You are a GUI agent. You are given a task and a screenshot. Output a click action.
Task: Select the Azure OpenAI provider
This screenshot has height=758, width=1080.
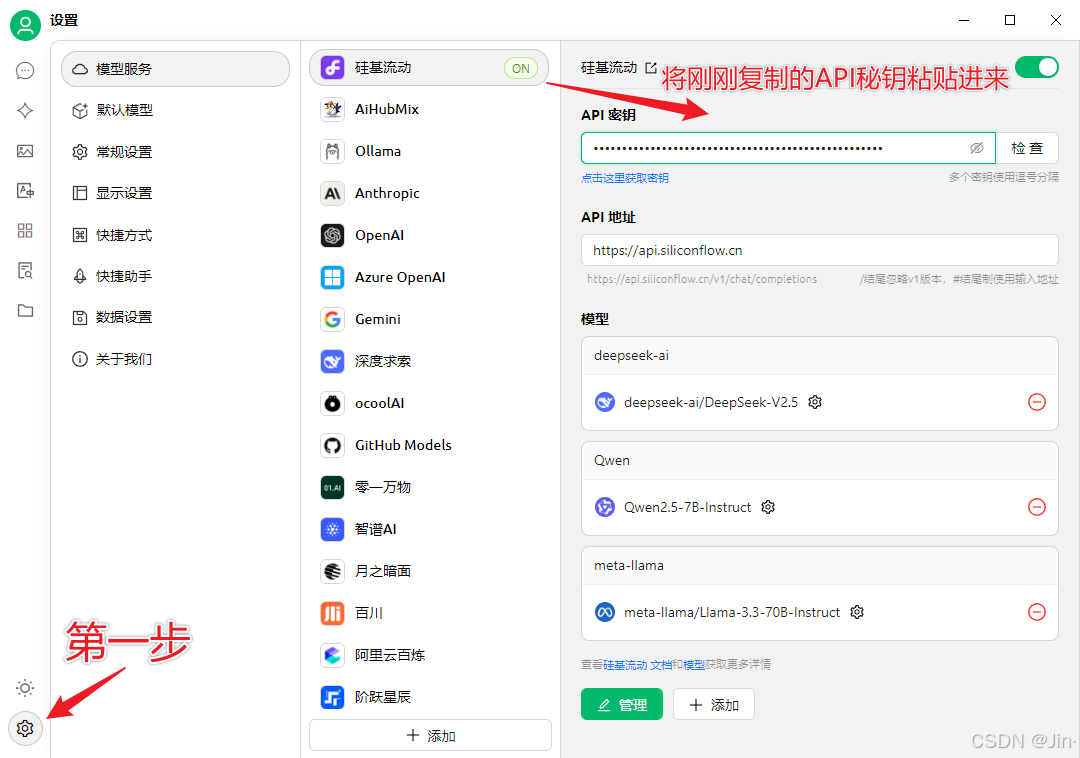point(429,277)
